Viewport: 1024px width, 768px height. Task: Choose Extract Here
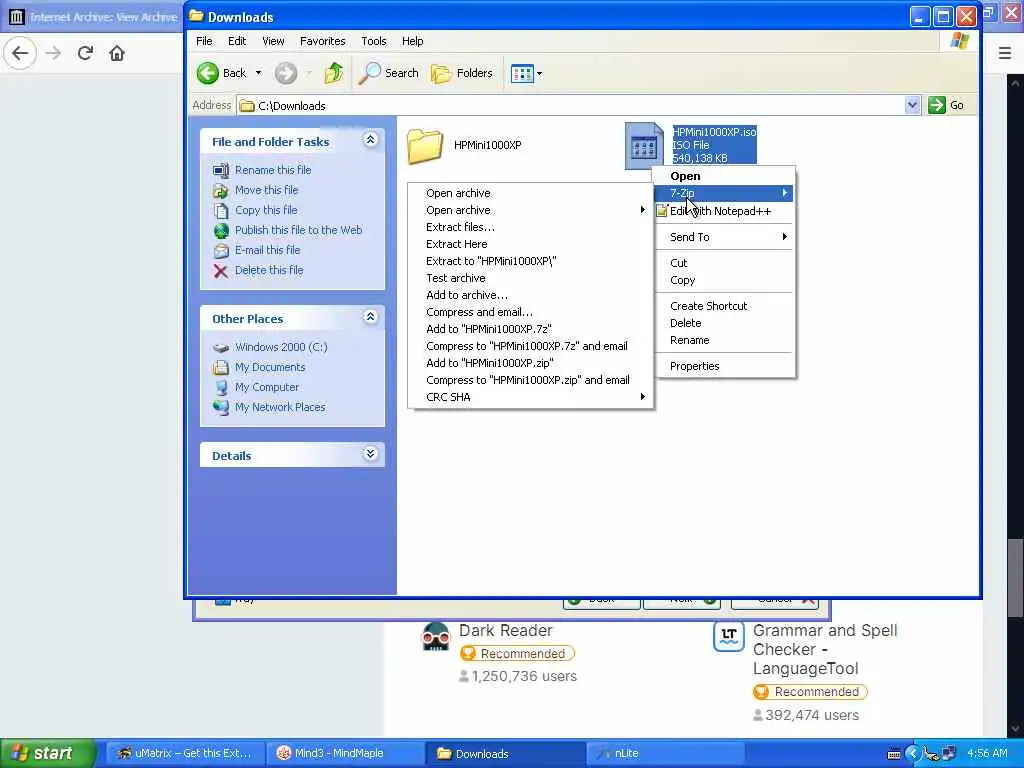point(531,244)
